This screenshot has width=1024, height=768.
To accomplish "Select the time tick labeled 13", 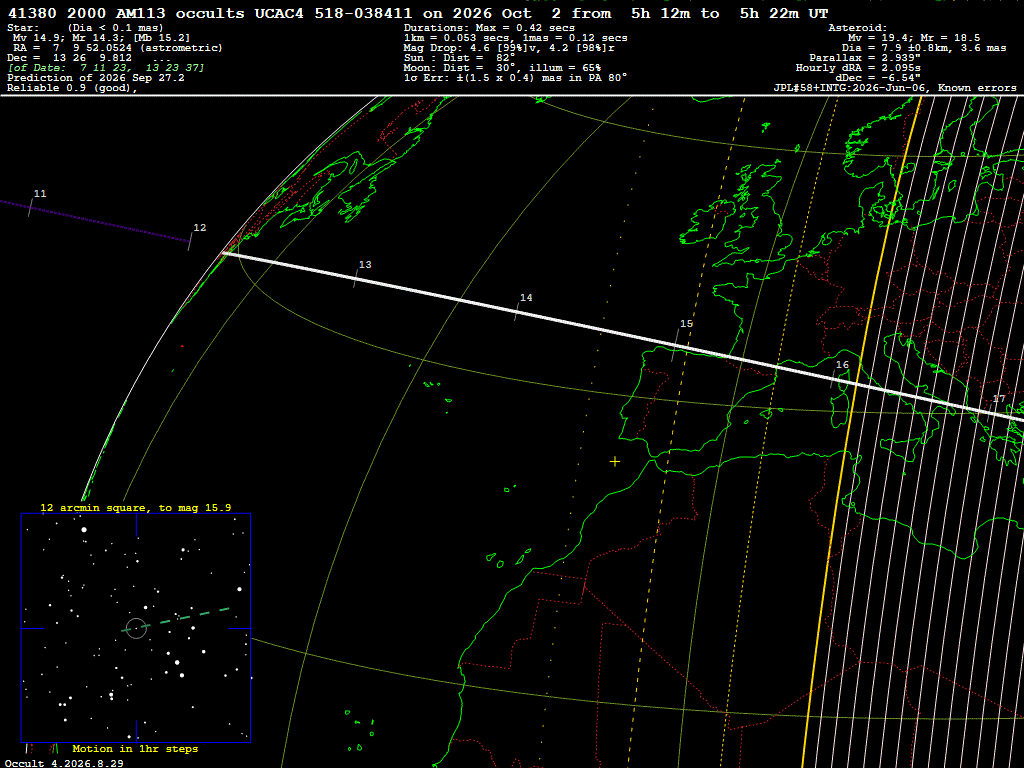I will point(365,264).
